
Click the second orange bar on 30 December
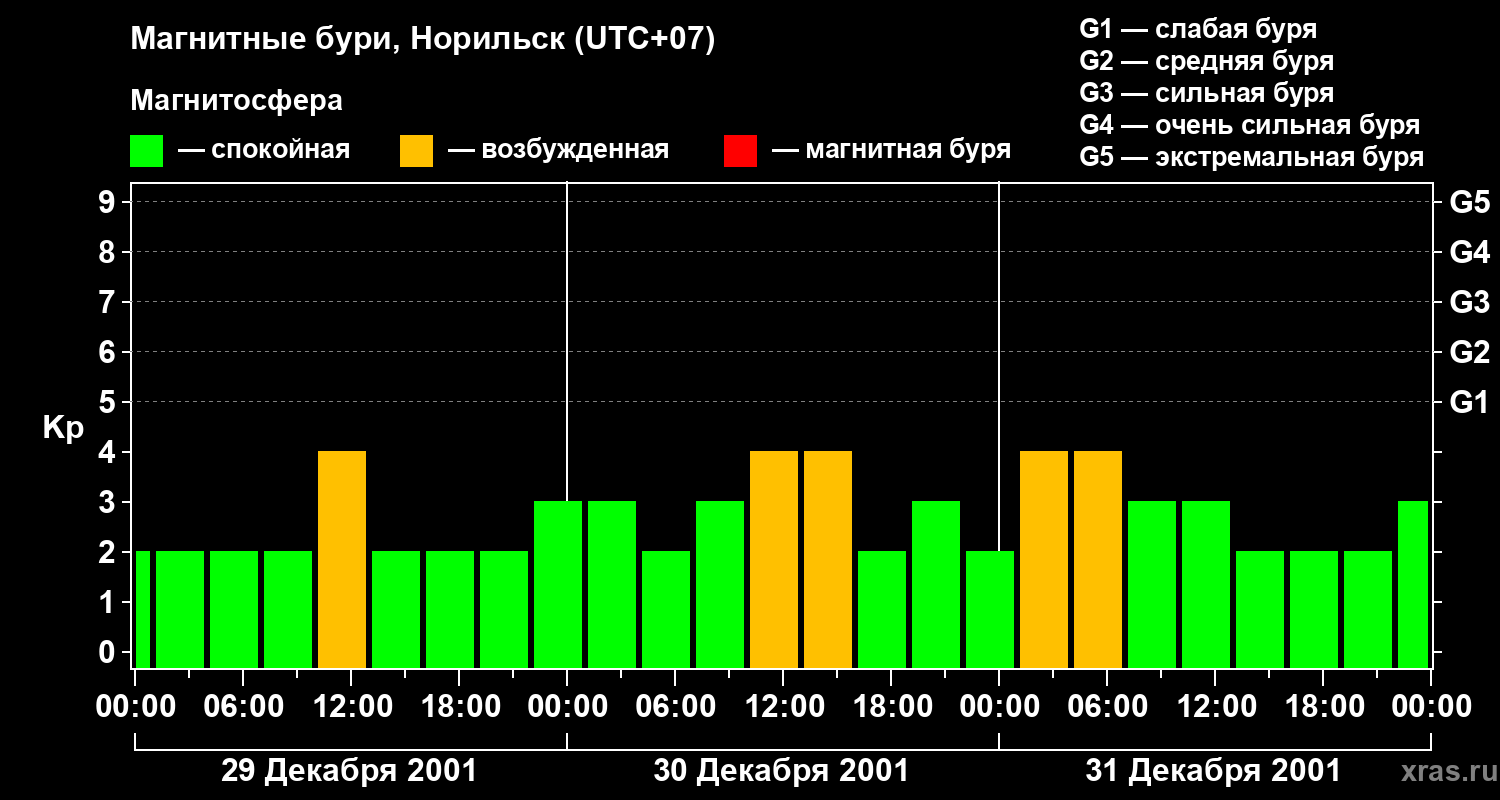click(828, 560)
